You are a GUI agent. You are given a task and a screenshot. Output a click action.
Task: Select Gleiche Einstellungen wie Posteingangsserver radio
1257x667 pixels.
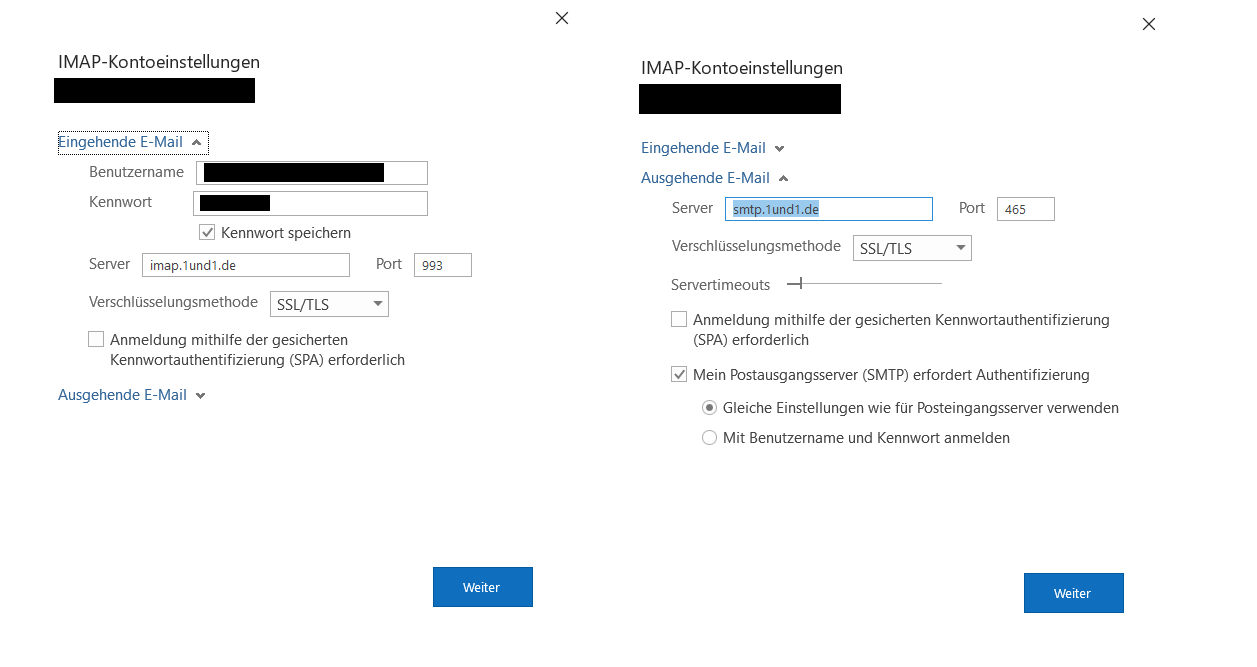tap(710, 408)
